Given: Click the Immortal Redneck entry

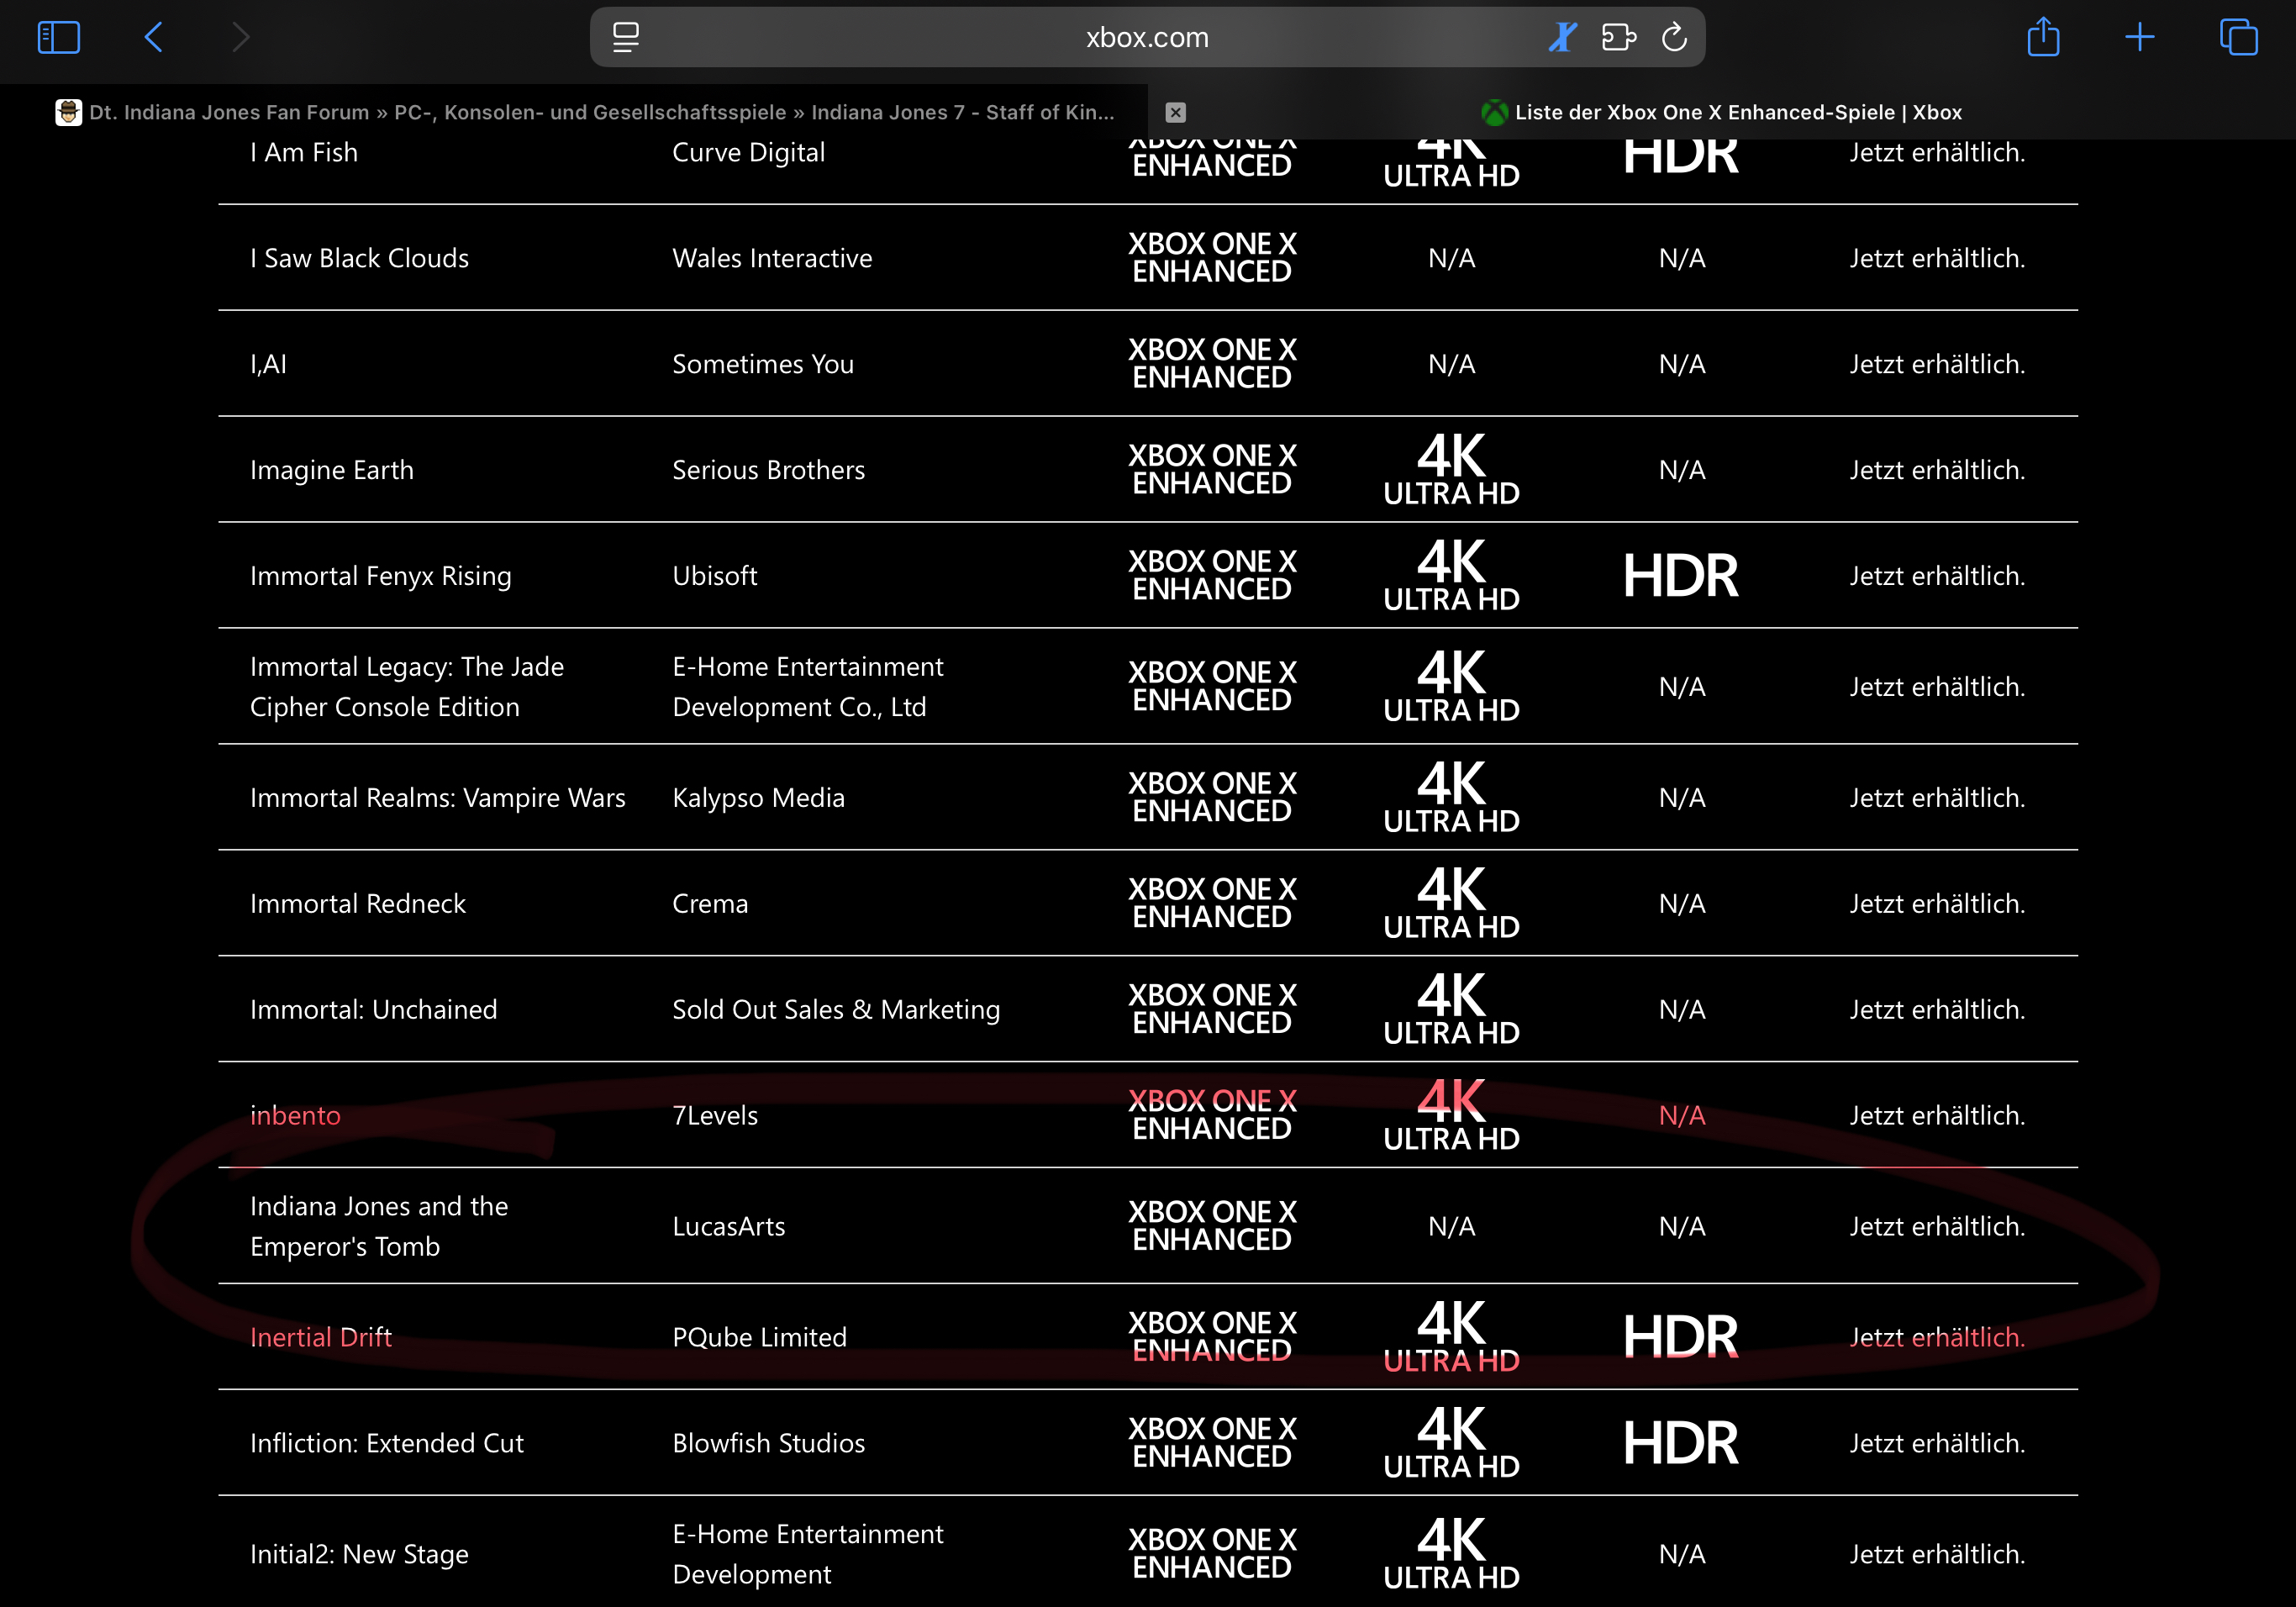Looking at the screenshot, I should [x=357, y=904].
